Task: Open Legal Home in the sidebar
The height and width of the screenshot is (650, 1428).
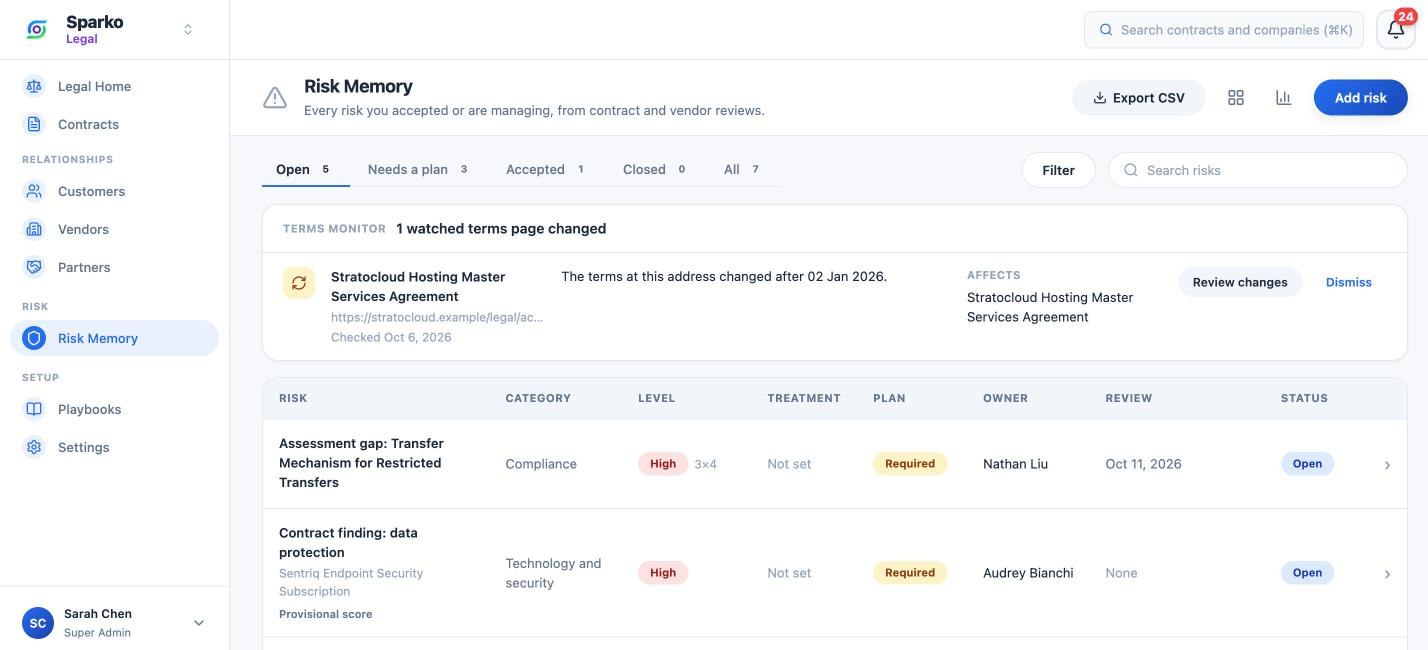Action: click(x=114, y=86)
